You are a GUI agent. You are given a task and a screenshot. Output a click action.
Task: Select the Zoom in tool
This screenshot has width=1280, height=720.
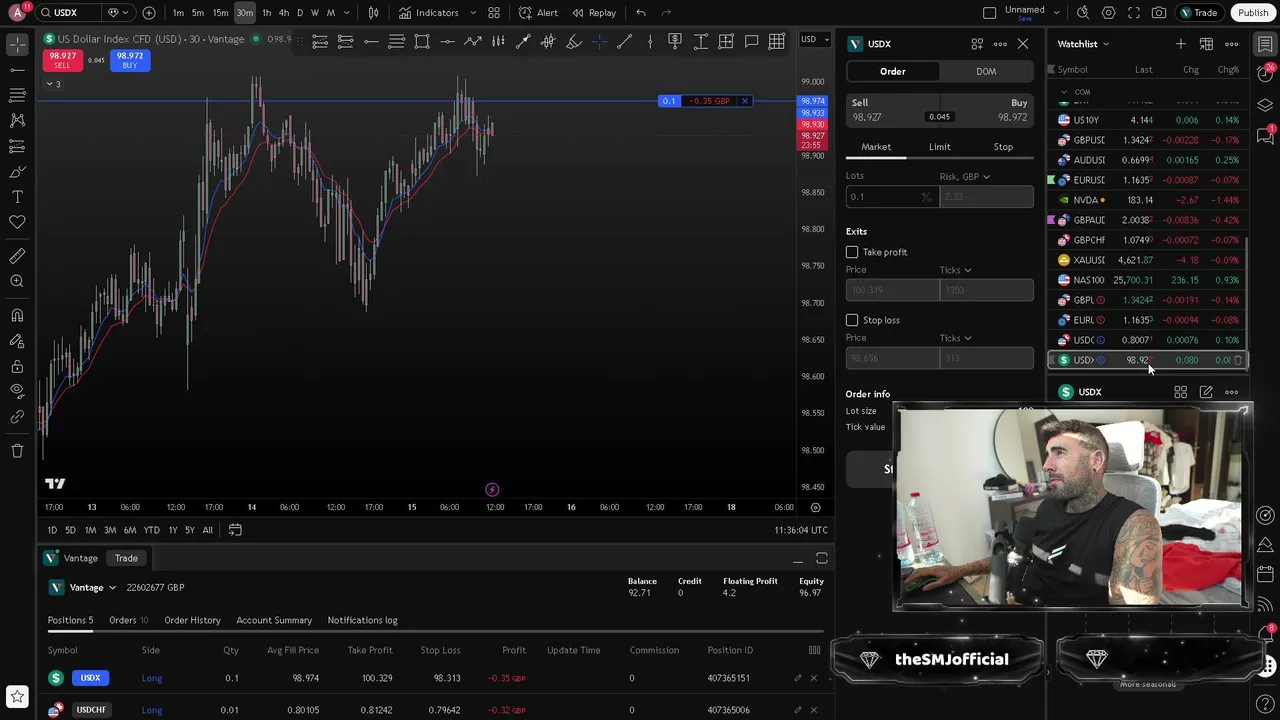point(17,282)
